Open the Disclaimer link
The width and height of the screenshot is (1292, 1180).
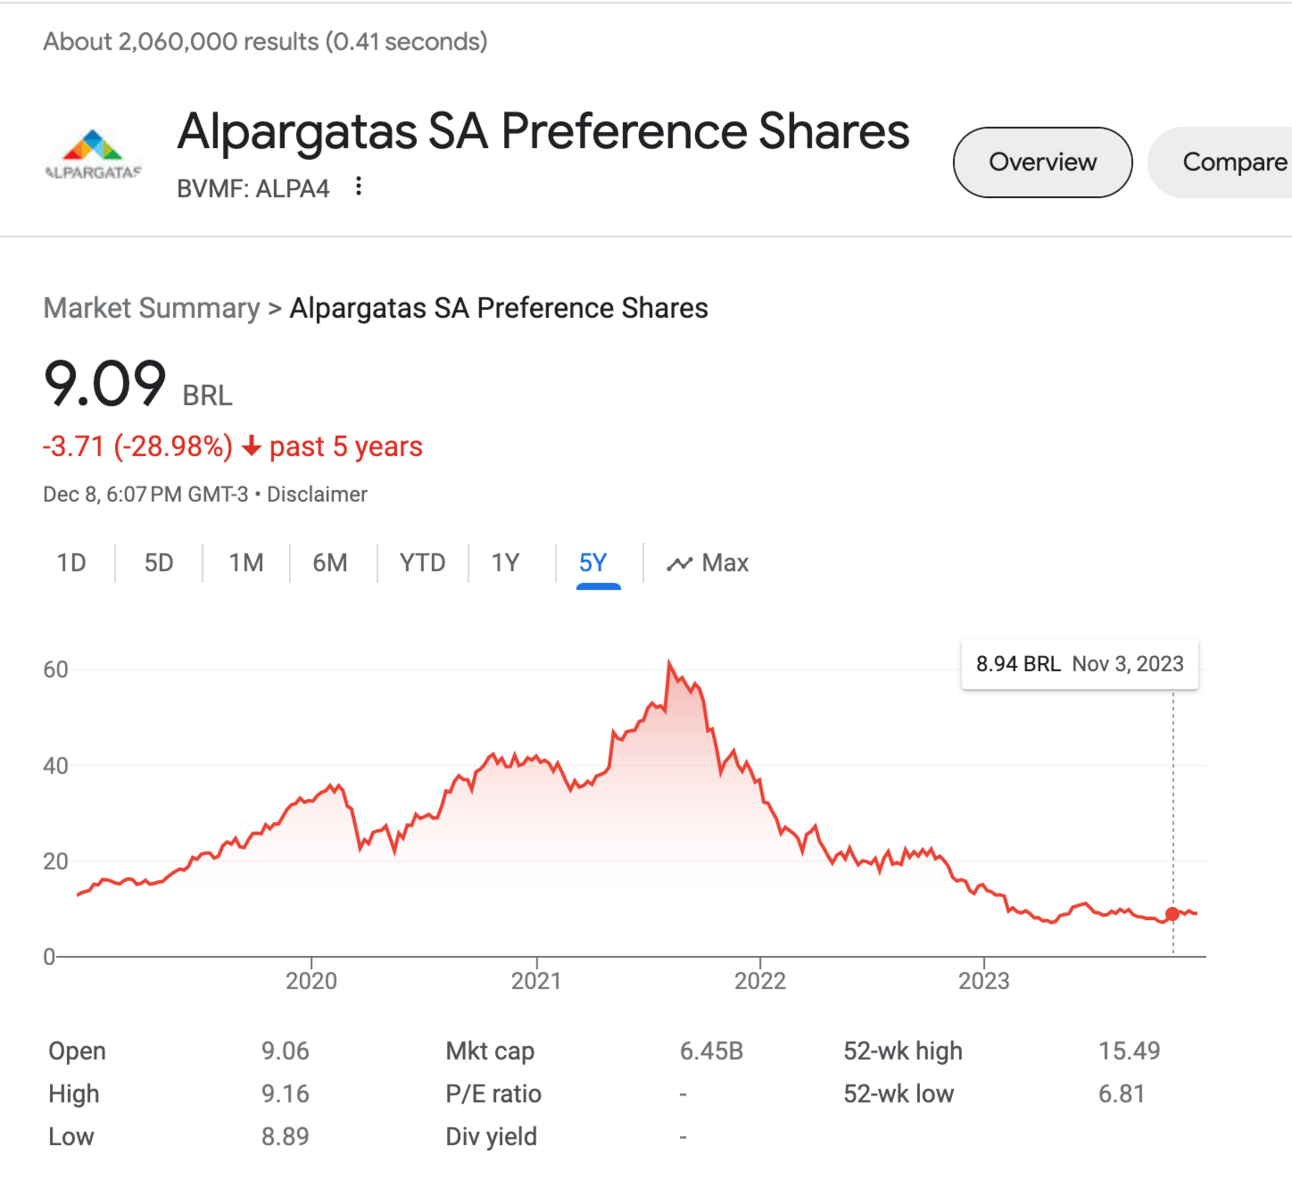[x=317, y=494]
